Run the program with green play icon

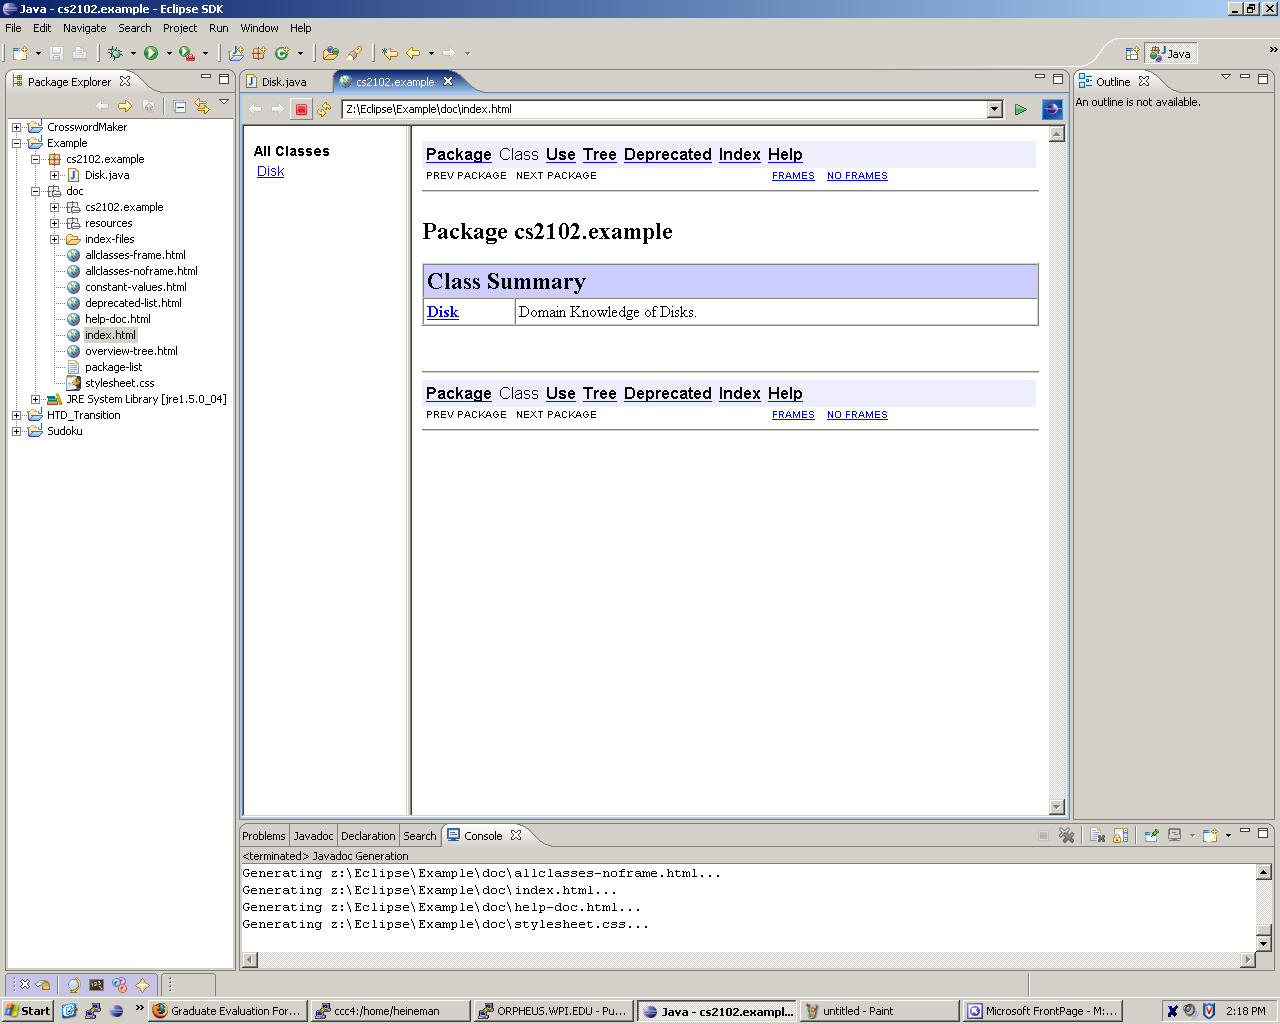point(151,53)
